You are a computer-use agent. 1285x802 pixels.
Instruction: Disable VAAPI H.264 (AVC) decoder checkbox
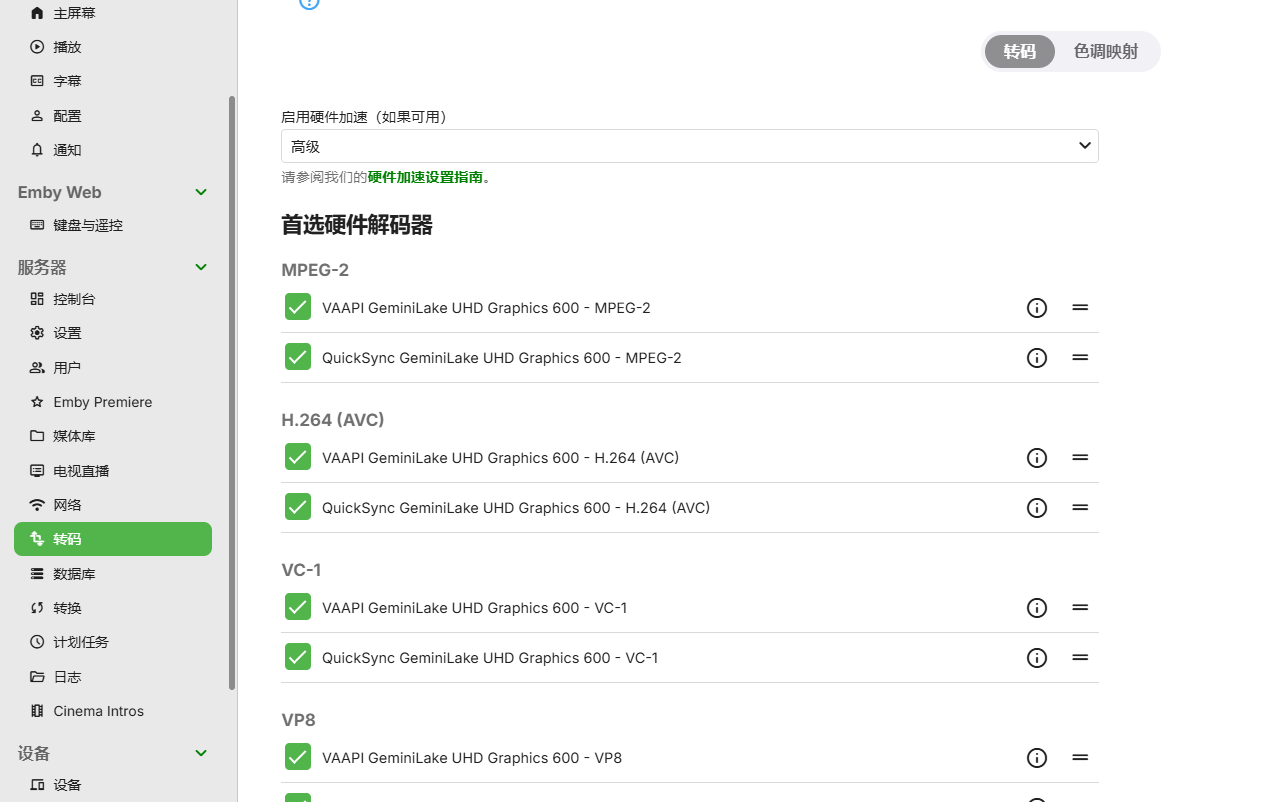click(x=298, y=457)
